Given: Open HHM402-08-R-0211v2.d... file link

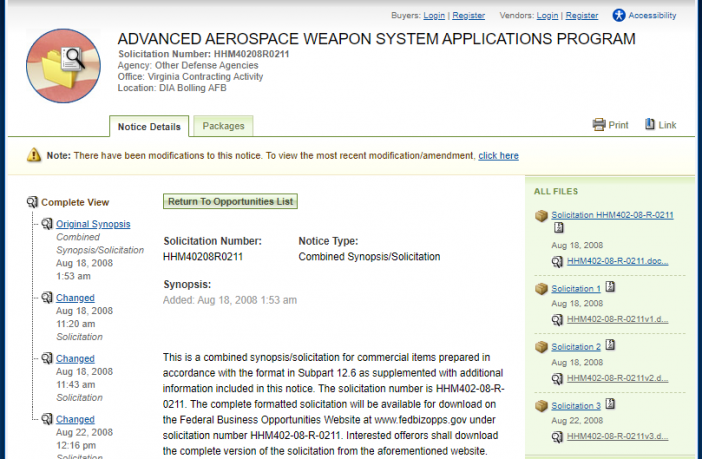Looking at the screenshot, I should pos(617,378).
